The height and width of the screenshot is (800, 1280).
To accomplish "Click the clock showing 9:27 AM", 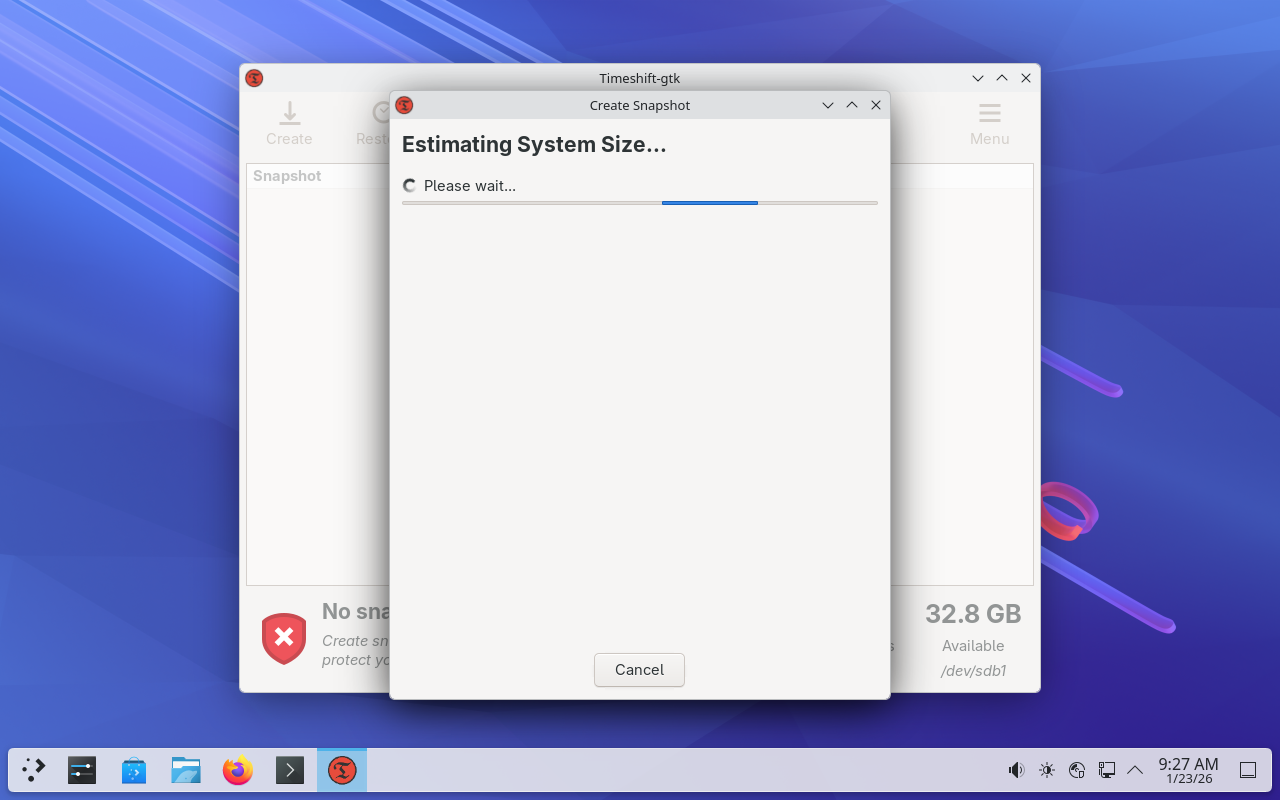I will tap(1188, 770).
